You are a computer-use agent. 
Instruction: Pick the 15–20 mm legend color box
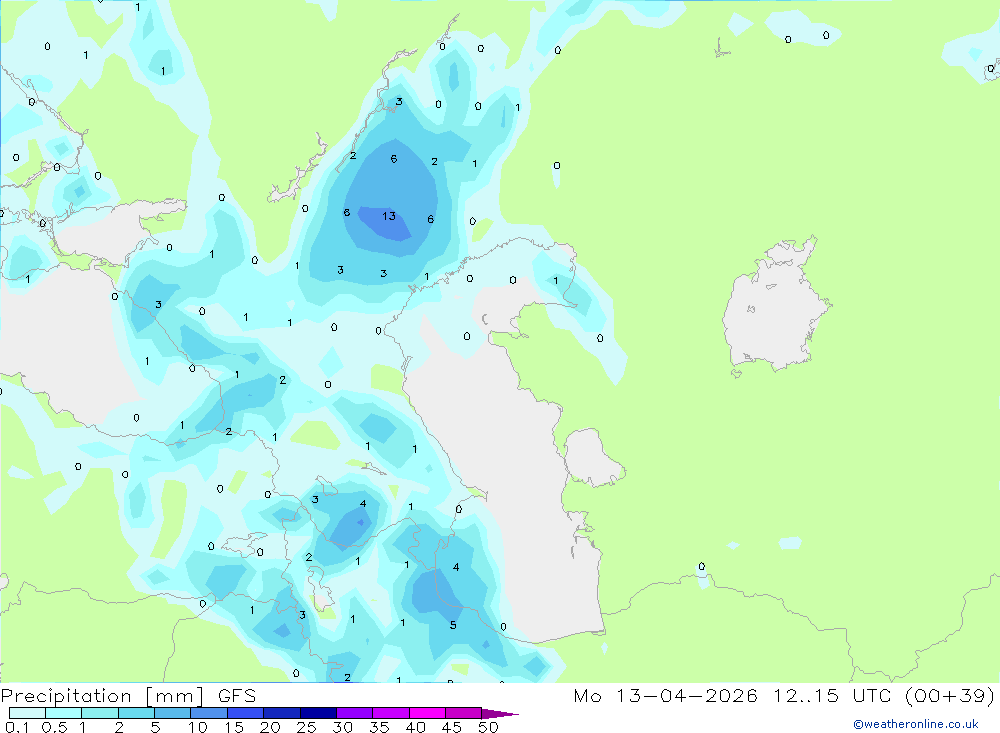tap(246, 713)
